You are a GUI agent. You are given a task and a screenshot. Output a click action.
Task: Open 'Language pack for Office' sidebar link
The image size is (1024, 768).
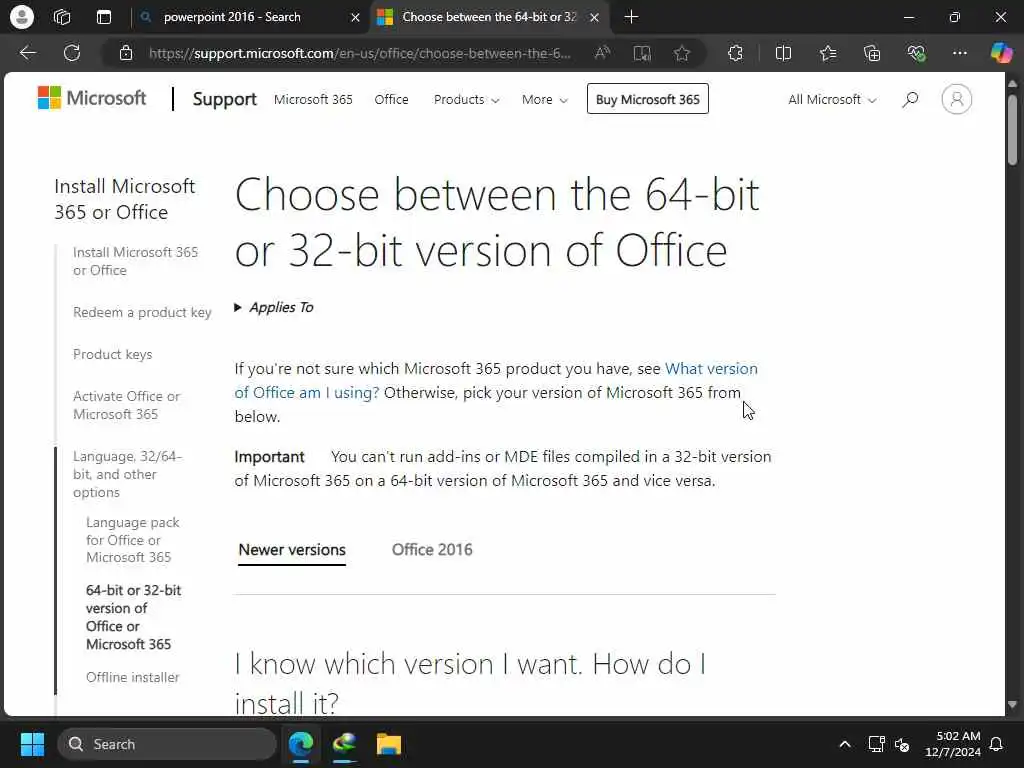[133, 539]
